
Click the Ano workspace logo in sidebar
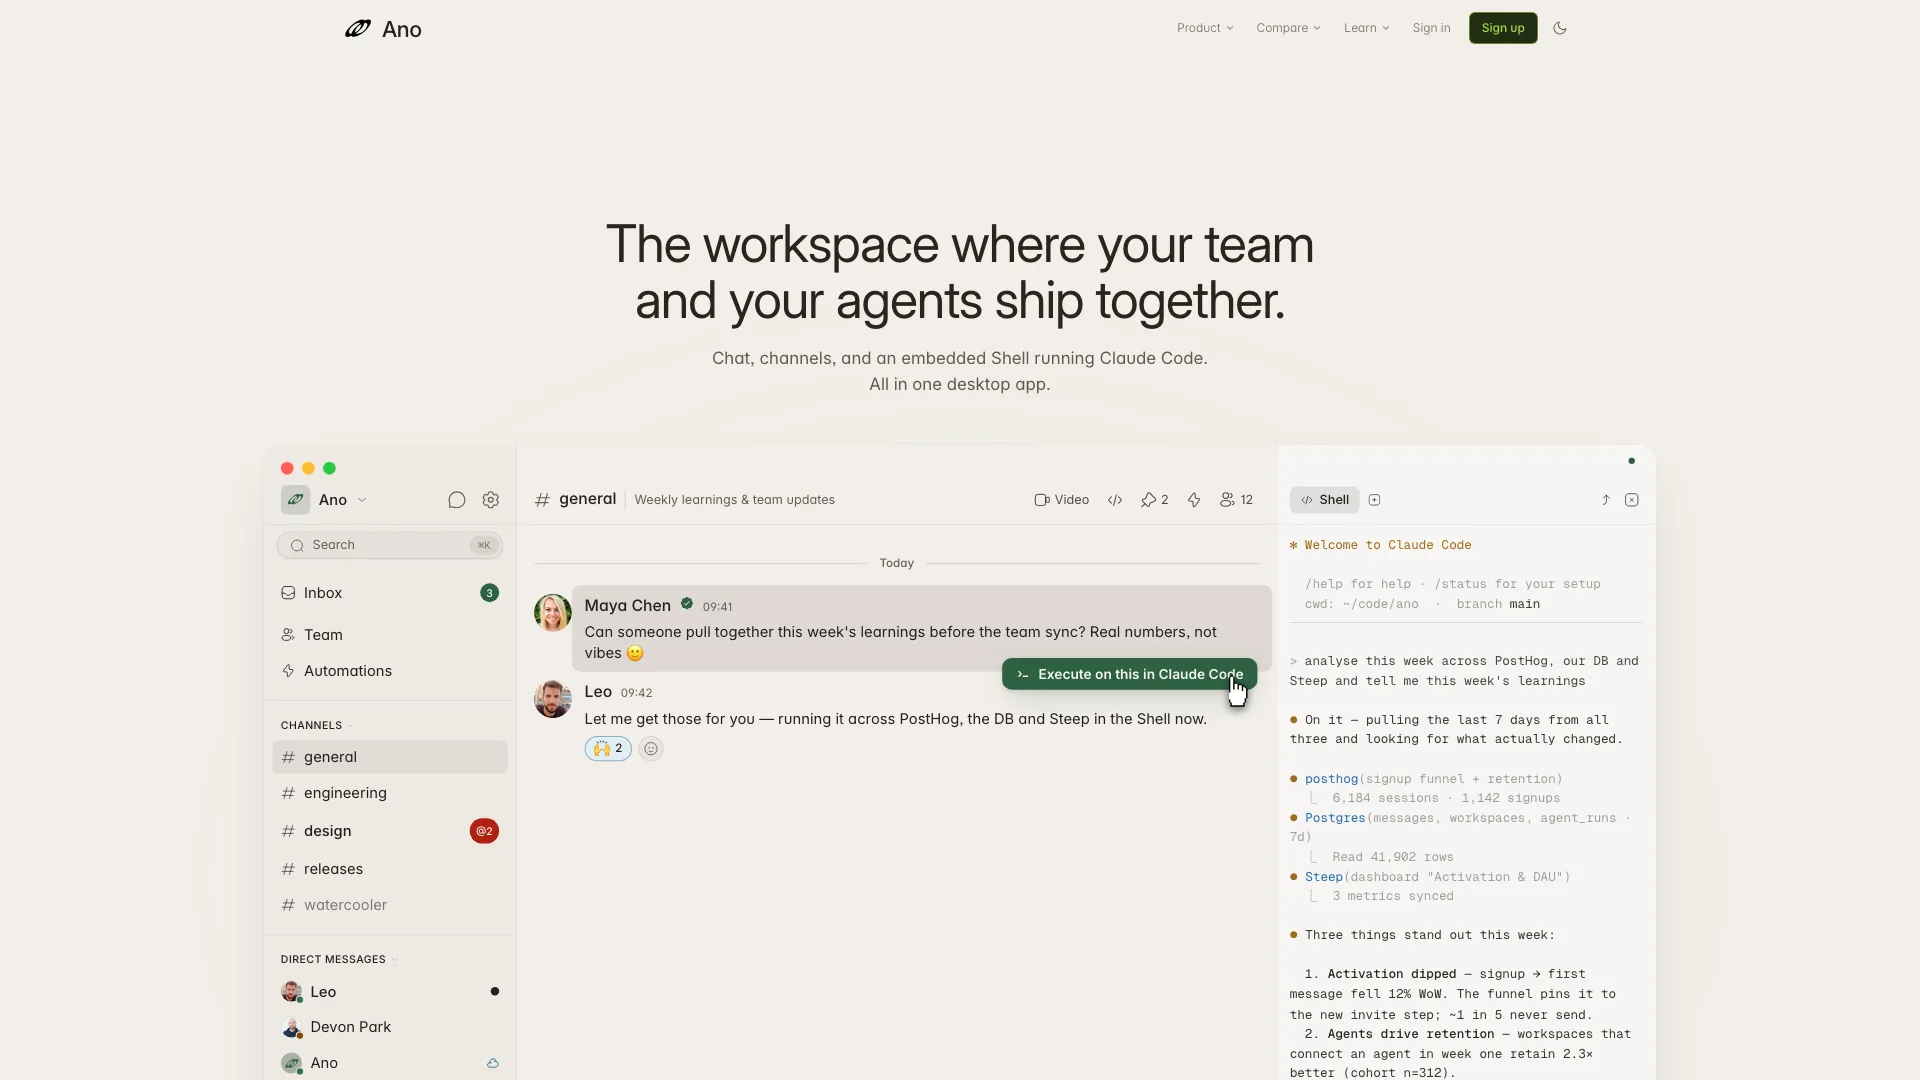pos(295,500)
